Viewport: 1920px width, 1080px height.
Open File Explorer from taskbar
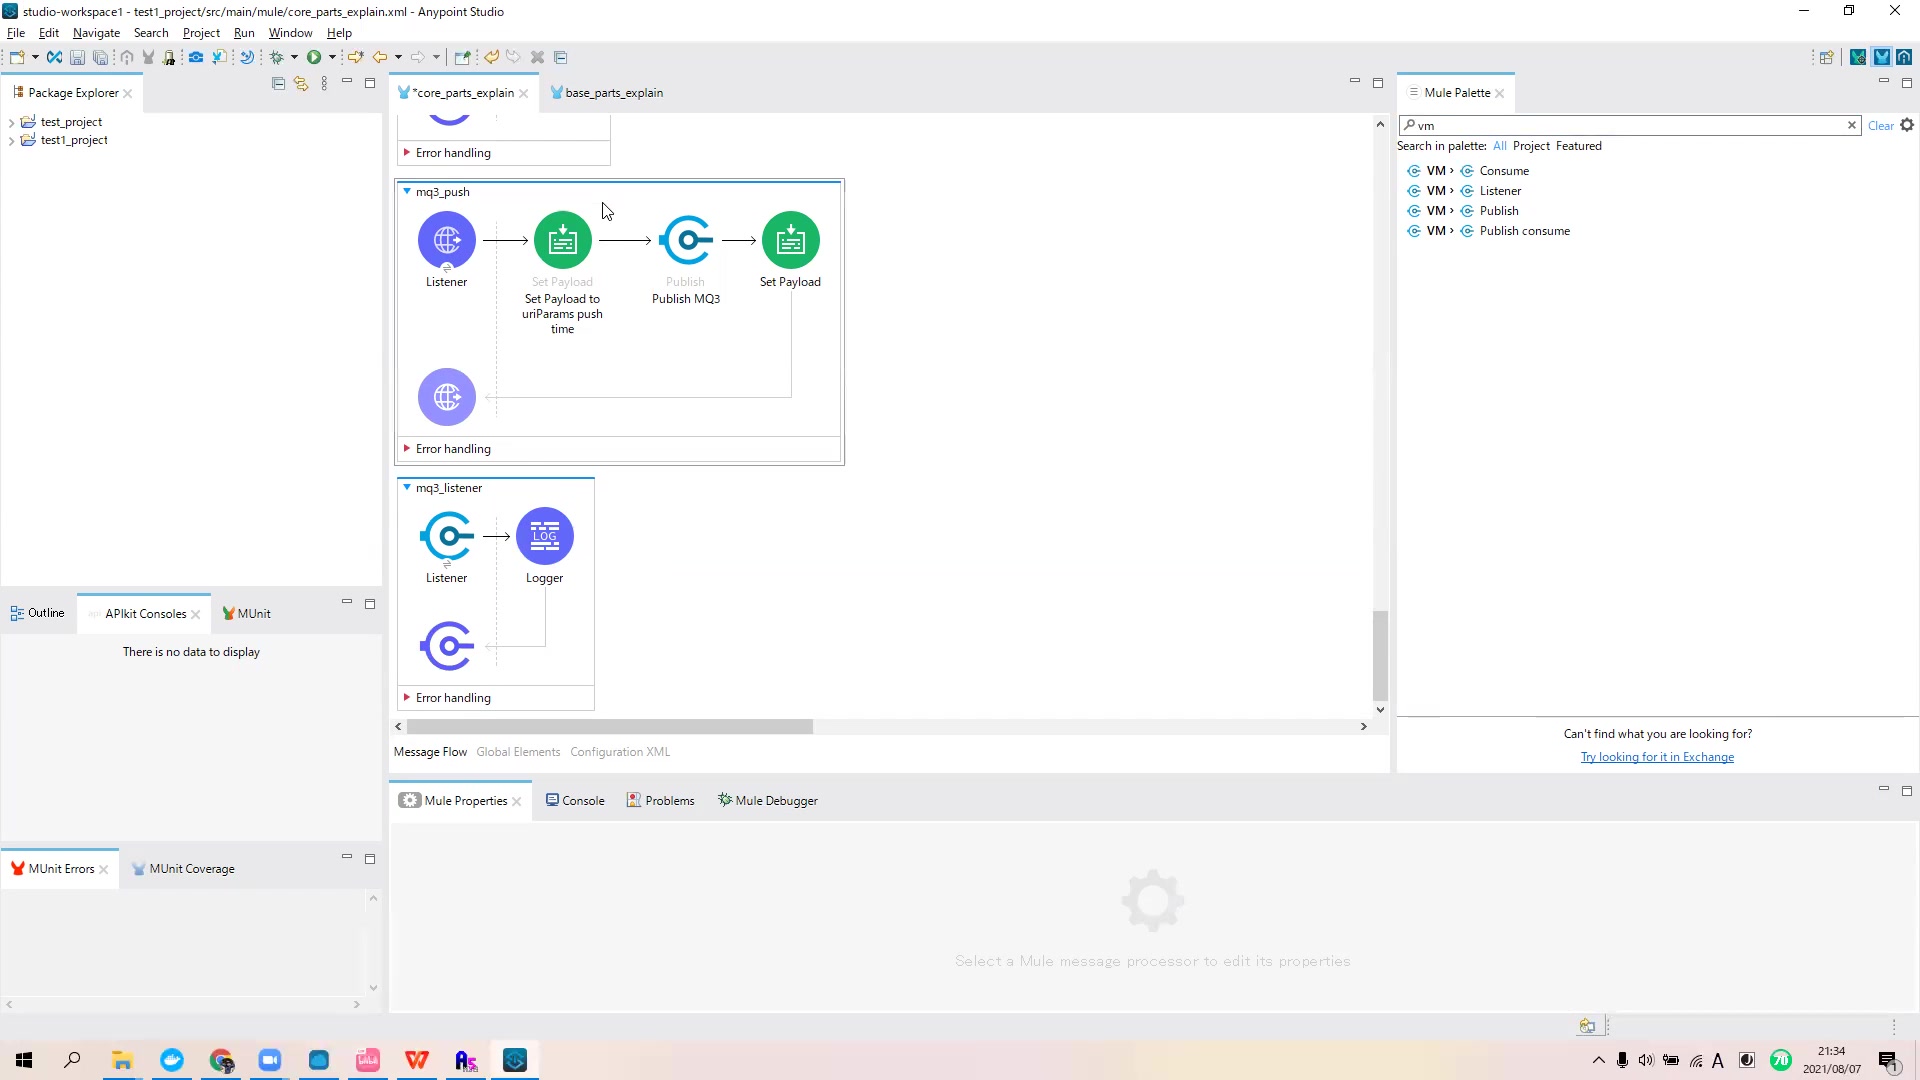[122, 1060]
